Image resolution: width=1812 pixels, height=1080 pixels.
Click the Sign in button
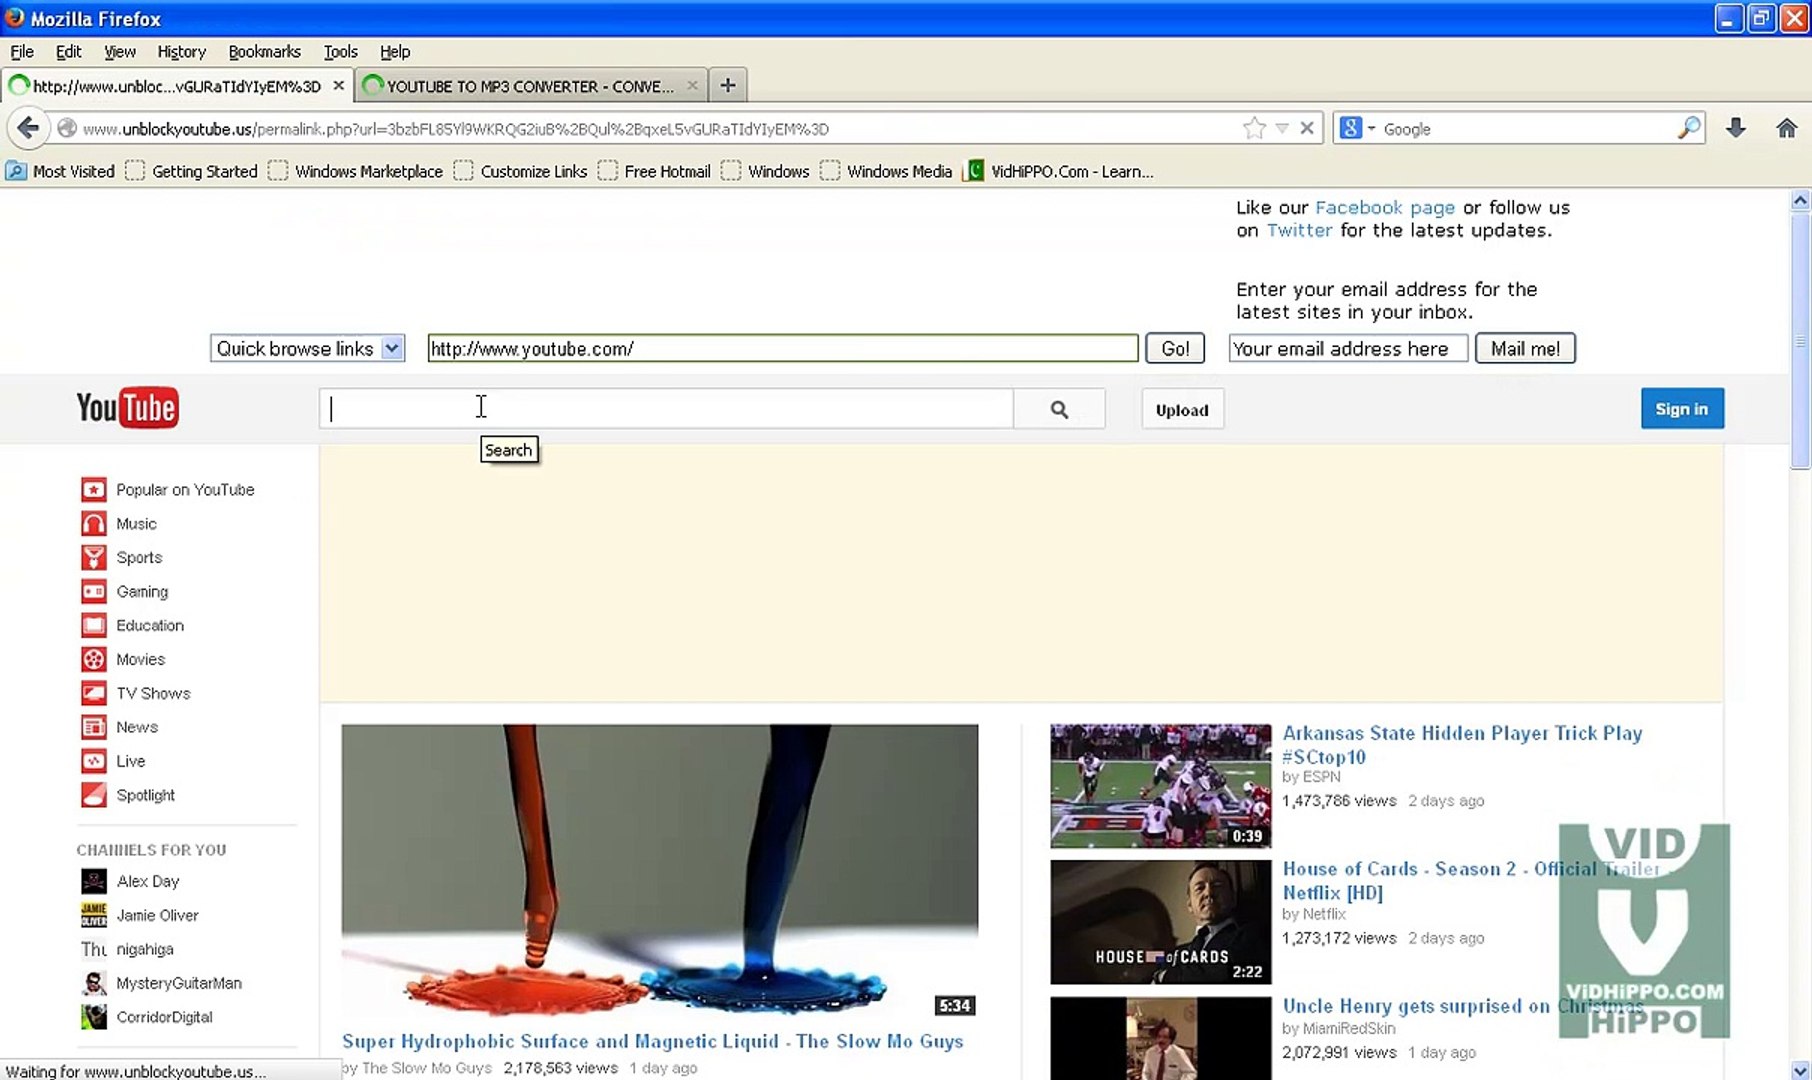pyautogui.click(x=1681, y=408)
